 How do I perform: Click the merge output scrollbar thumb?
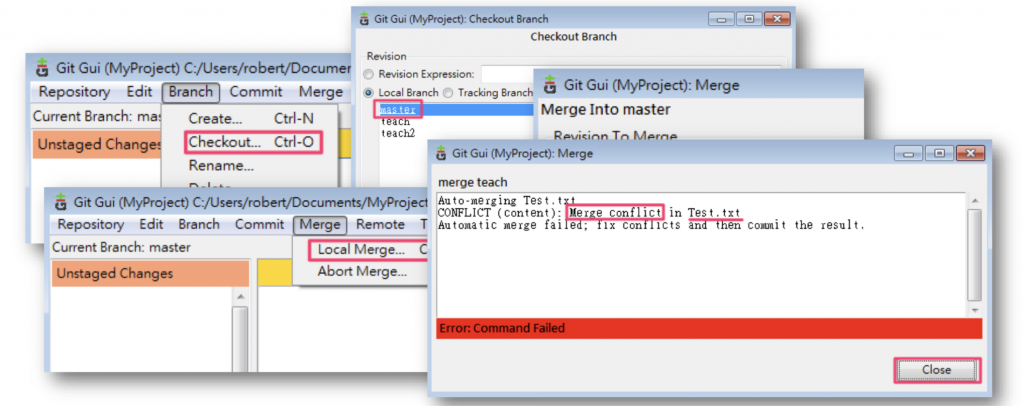click(974, 254)
